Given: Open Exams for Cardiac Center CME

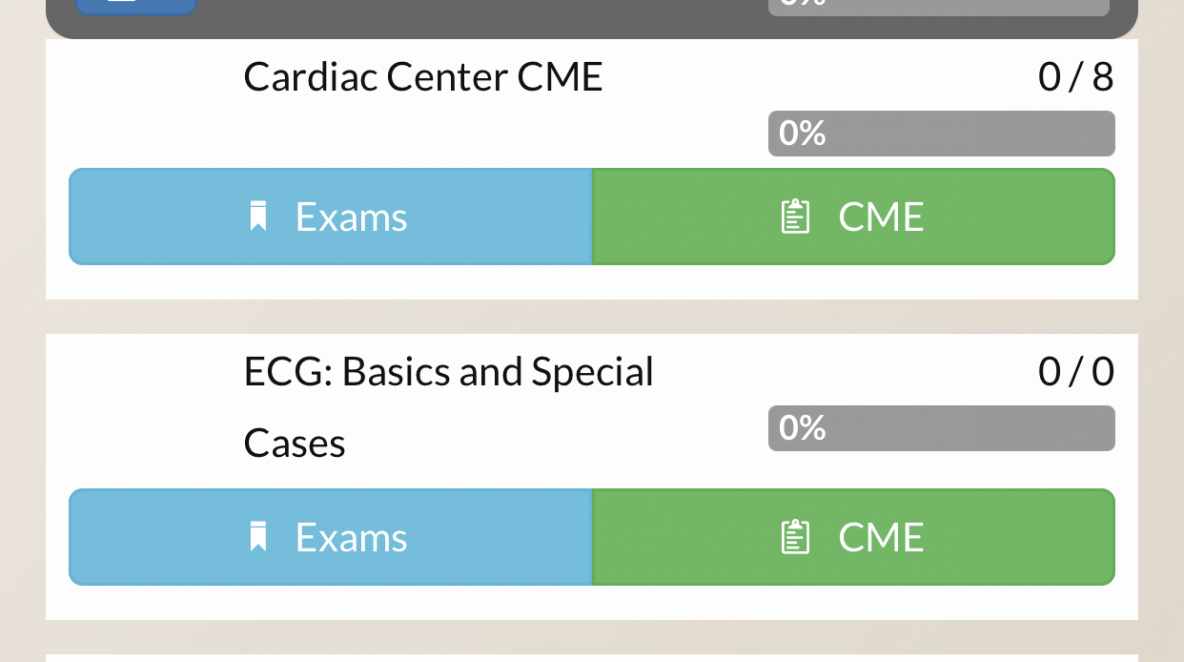Looking at the screenshot, I should click(330, 217).
